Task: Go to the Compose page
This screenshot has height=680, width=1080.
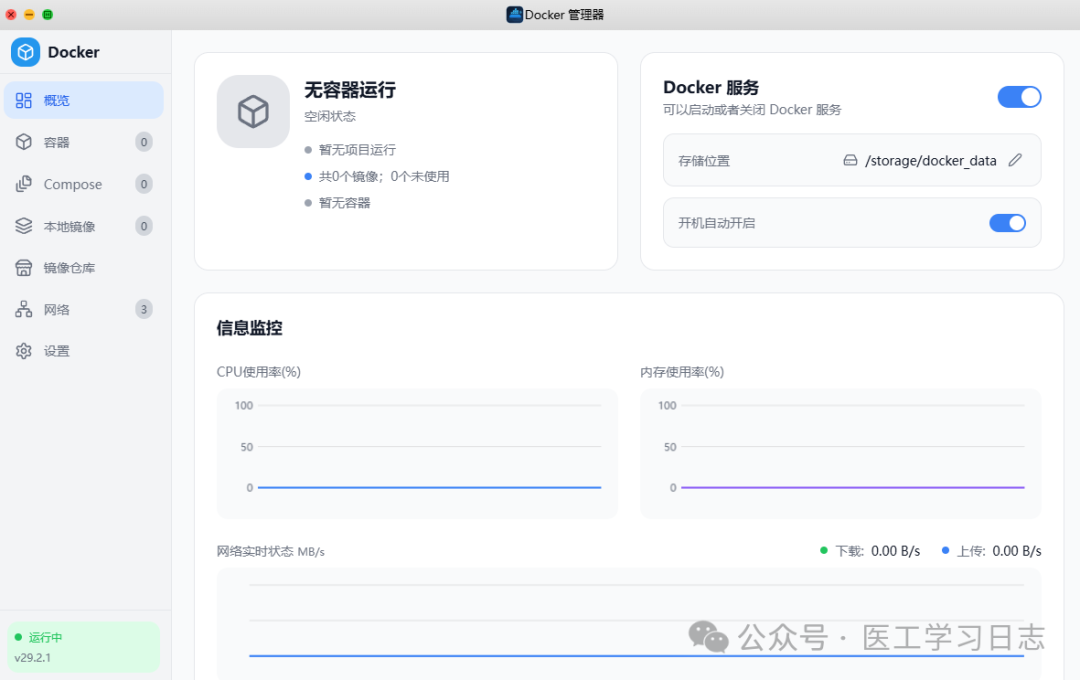Action: (x=84, y=184)
